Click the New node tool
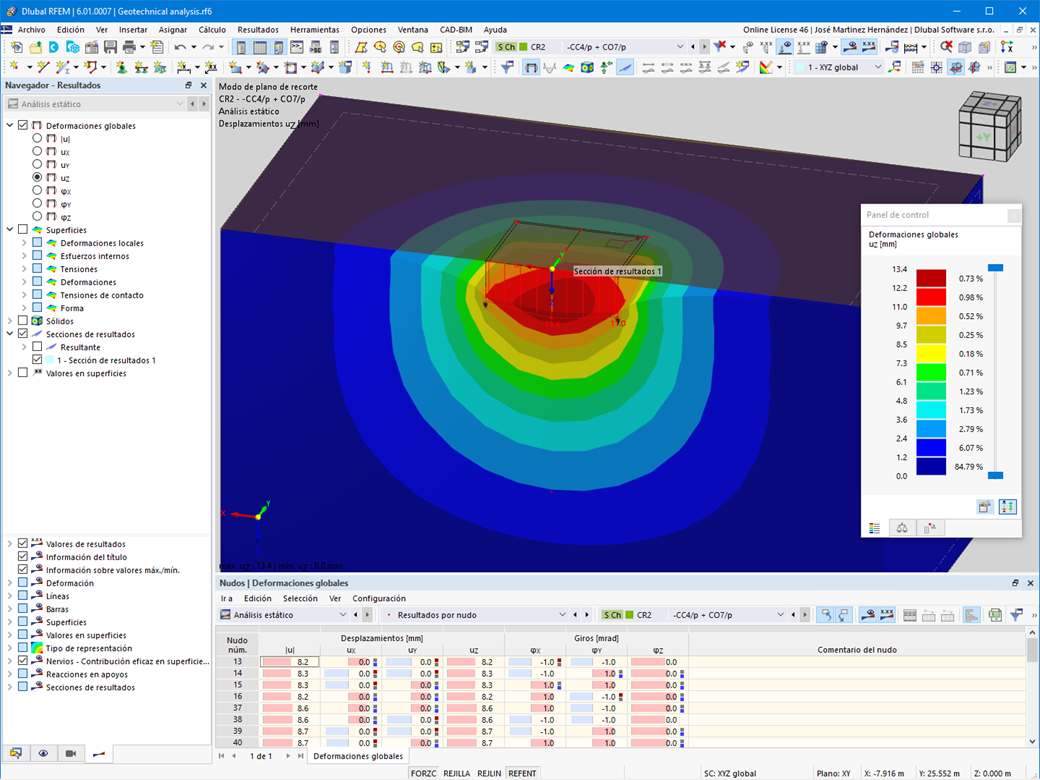 [x=13, y=67]
